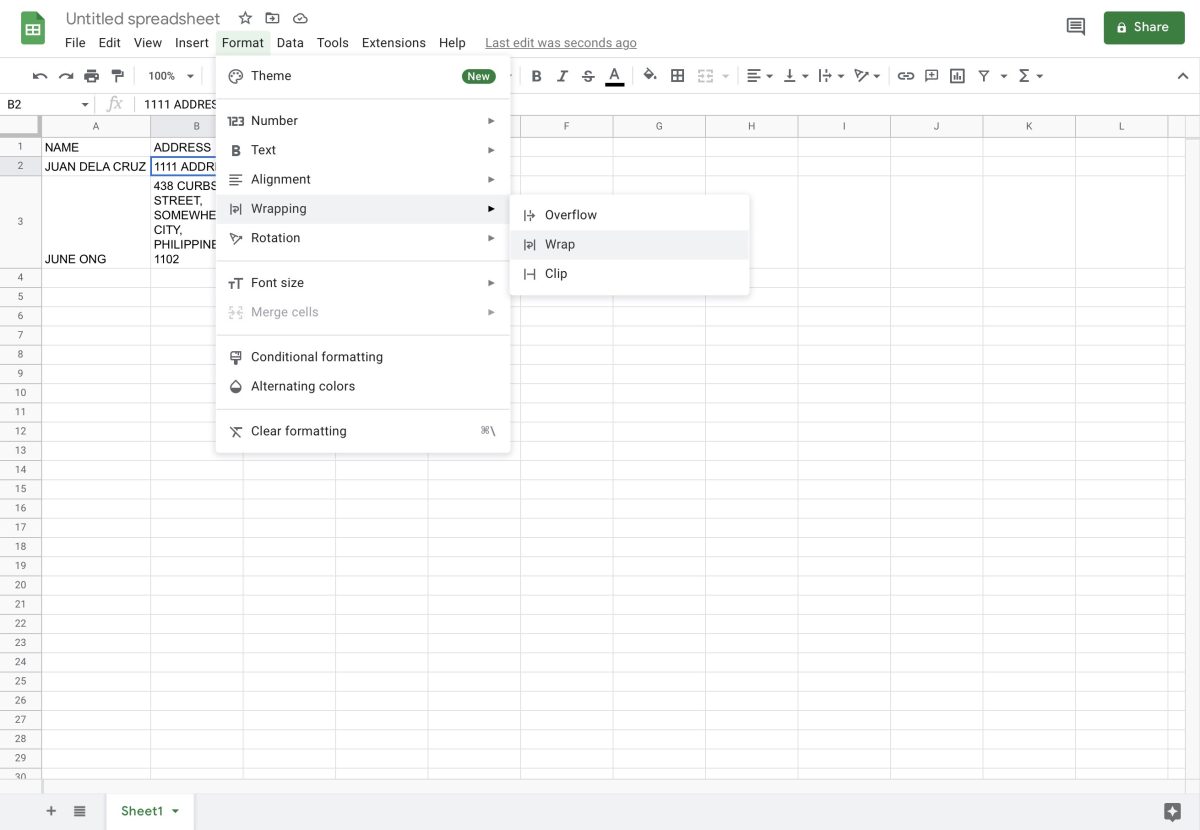Toggle bold formatting in the toolbar
Screen dimensions: 1200x830
point(536,75)
